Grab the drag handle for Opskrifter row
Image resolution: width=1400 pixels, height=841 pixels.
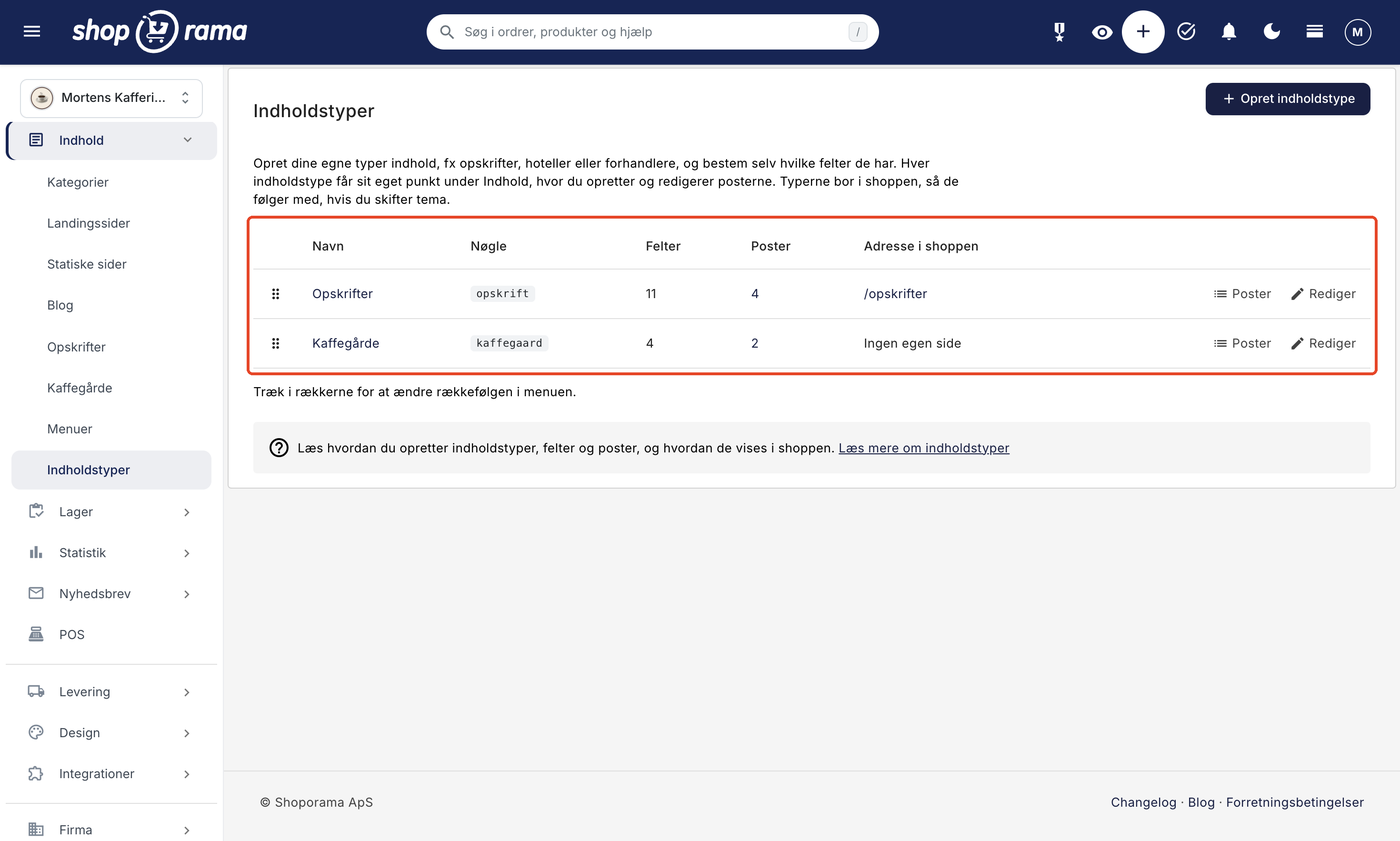coord(276,294)
